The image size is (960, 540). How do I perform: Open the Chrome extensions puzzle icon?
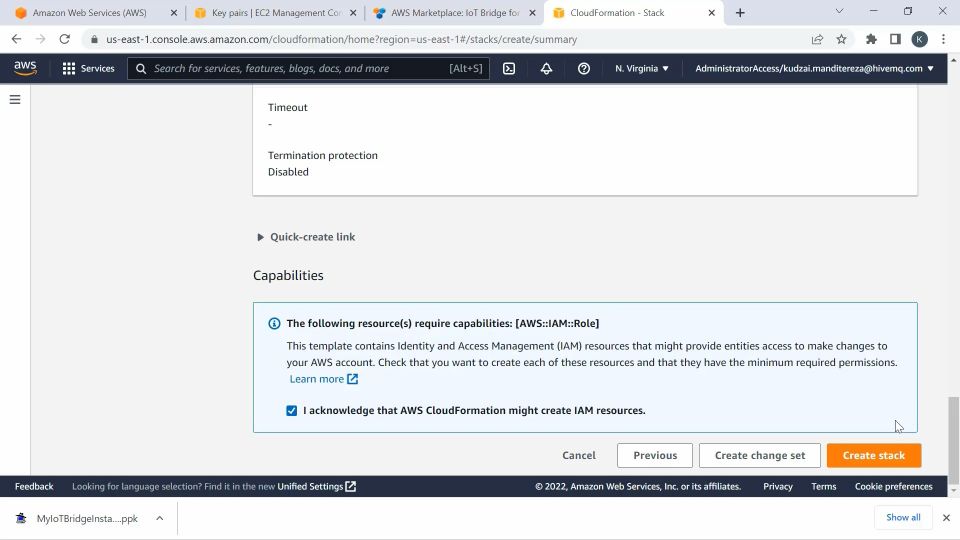pos(871,39)
